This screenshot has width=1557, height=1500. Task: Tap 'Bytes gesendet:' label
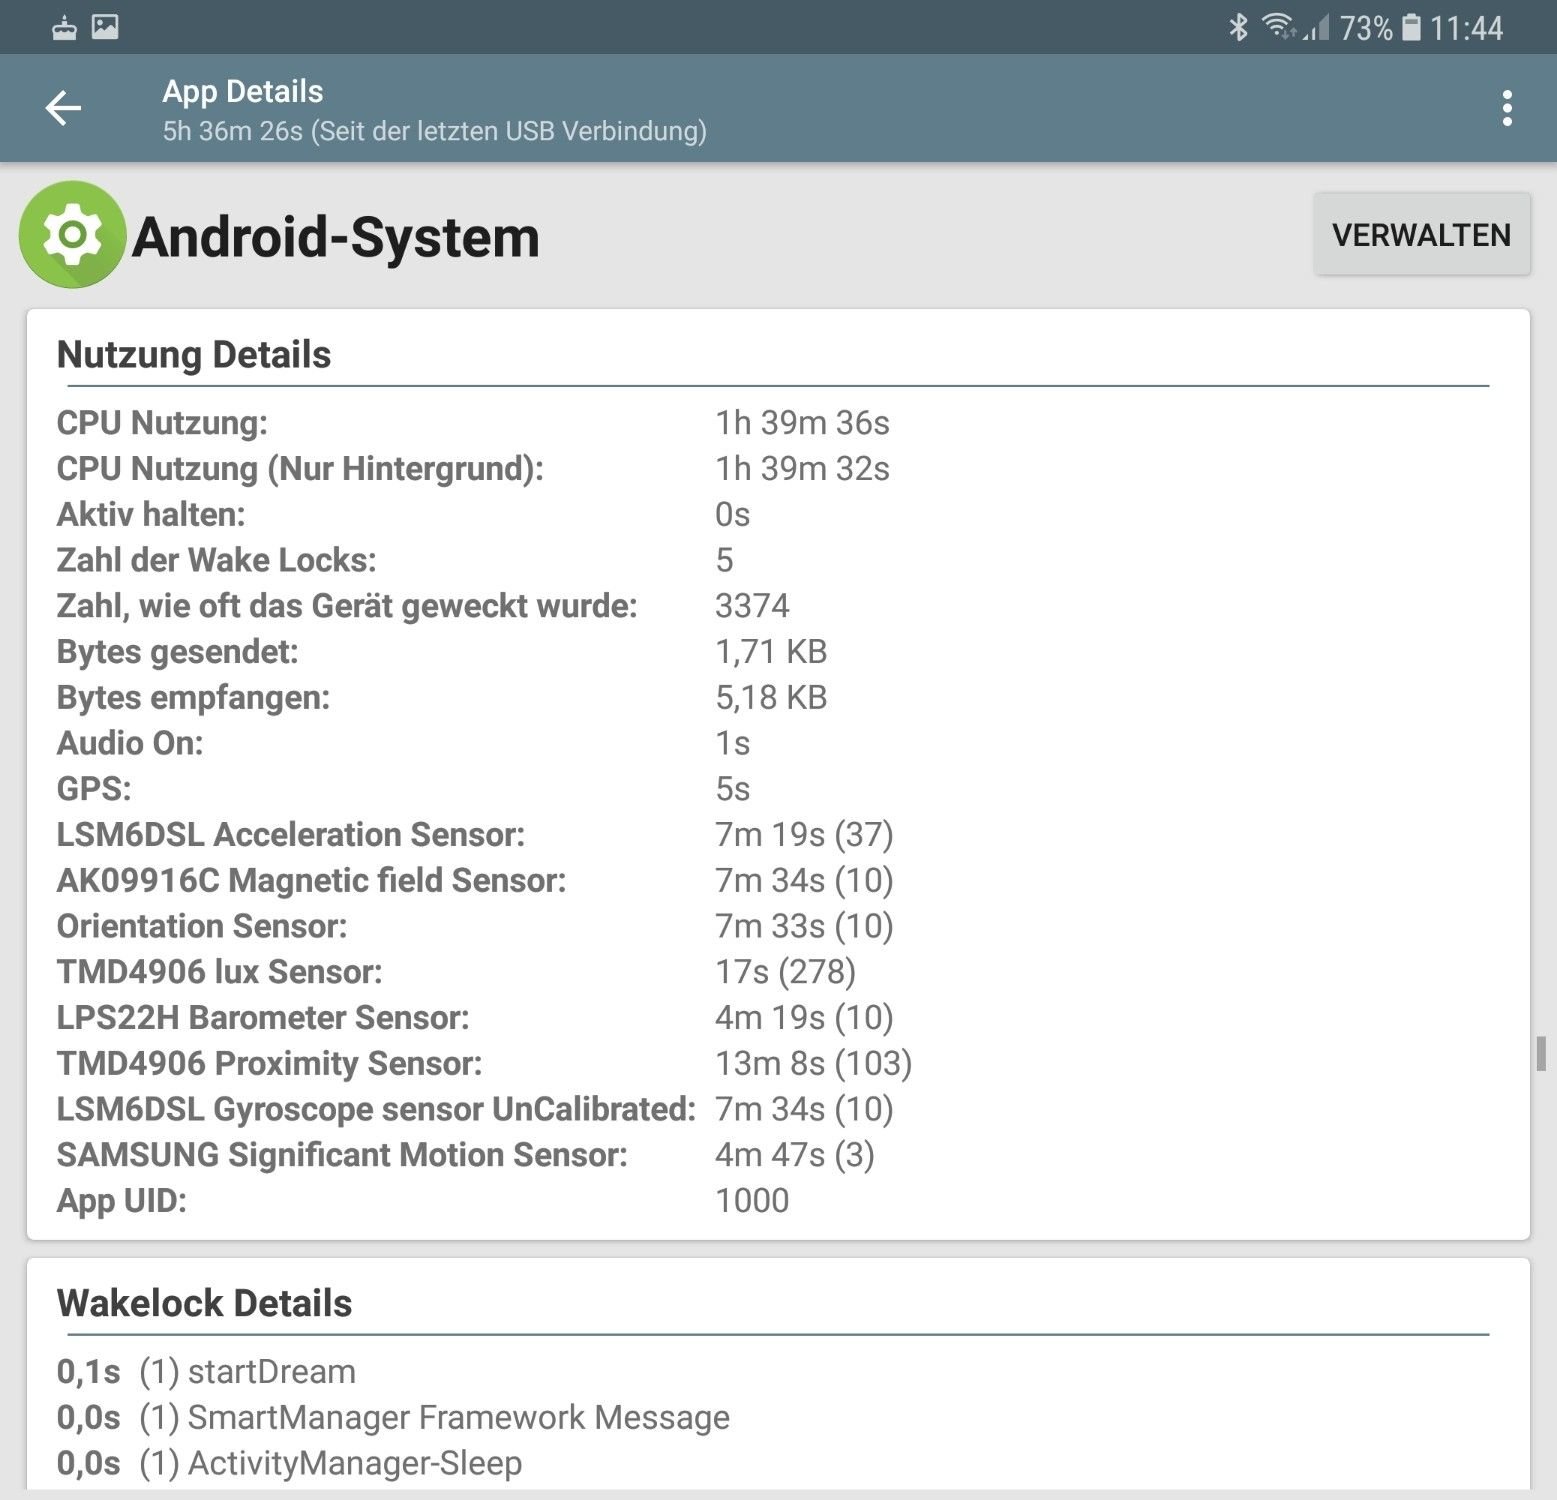[x=178, y=652]
